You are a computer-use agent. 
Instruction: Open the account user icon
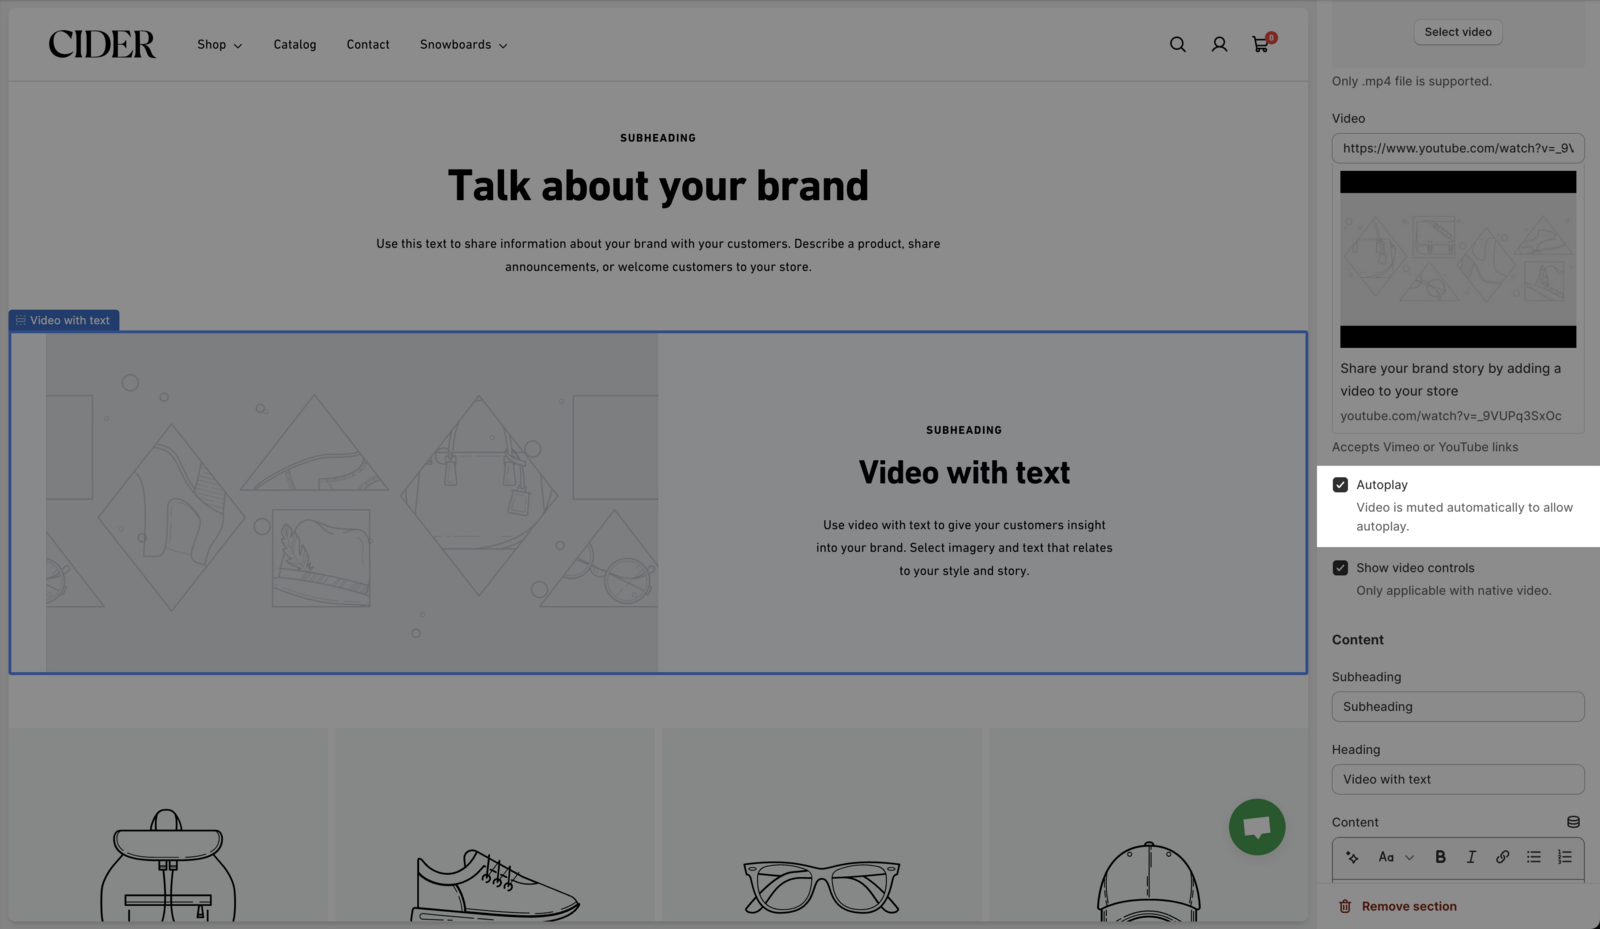click(1219, 44)
